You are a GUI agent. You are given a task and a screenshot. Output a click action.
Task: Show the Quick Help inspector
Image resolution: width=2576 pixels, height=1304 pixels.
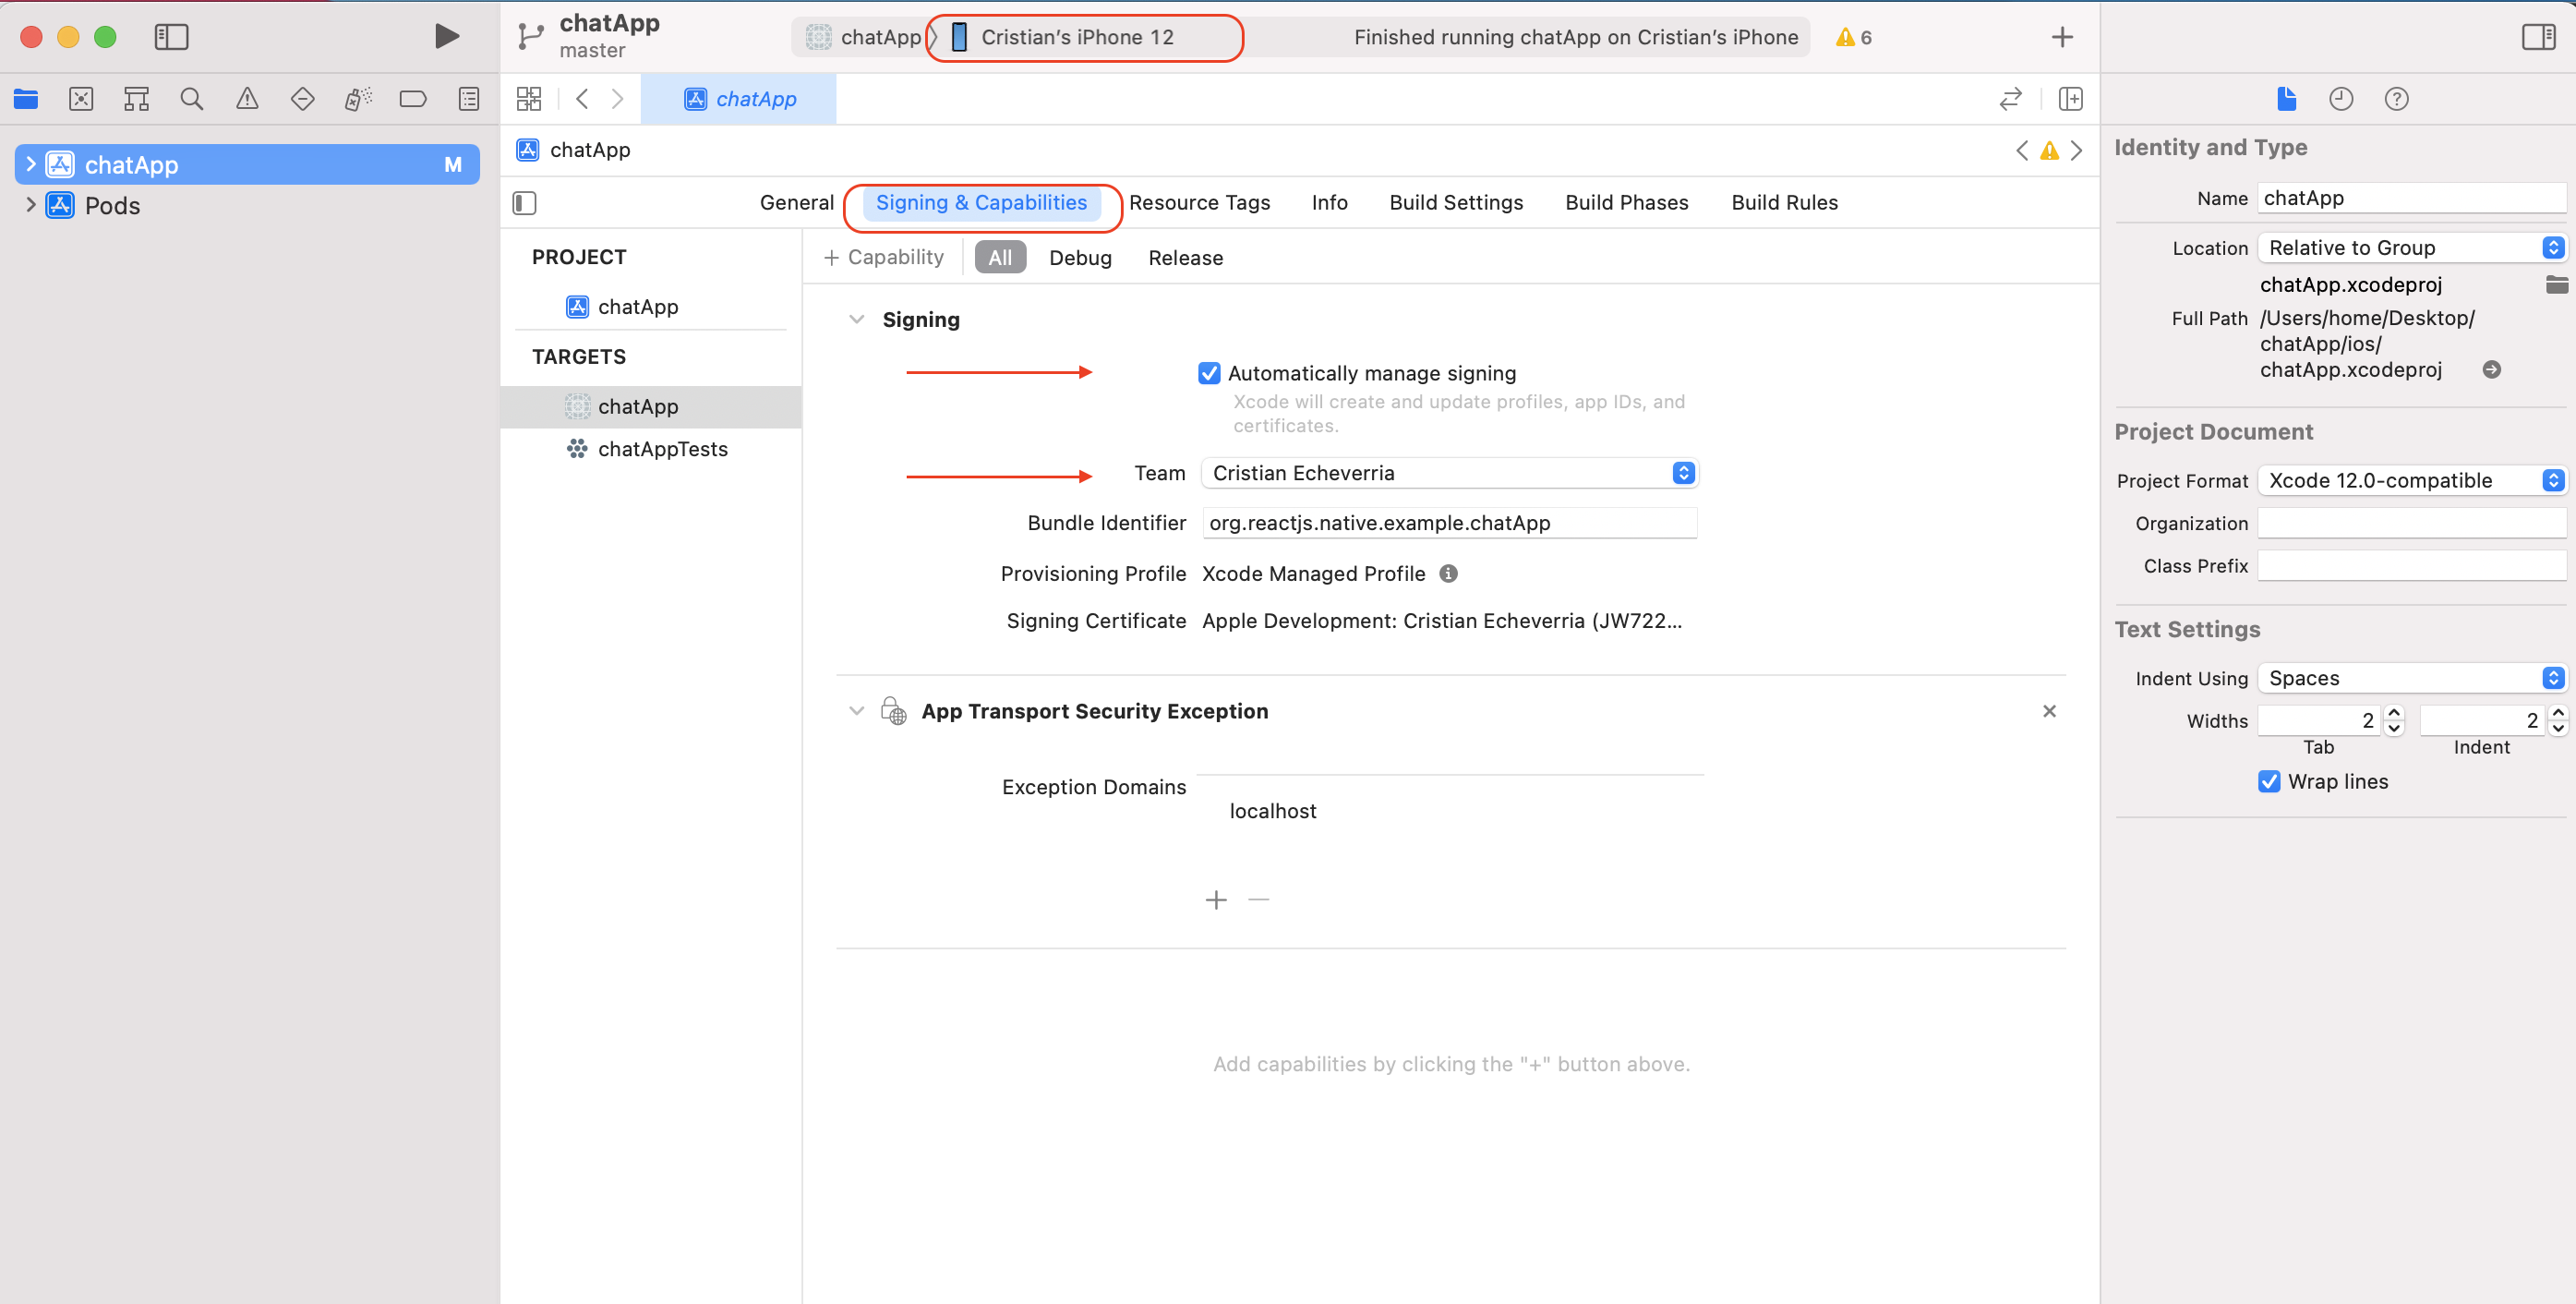(2396, 98)
